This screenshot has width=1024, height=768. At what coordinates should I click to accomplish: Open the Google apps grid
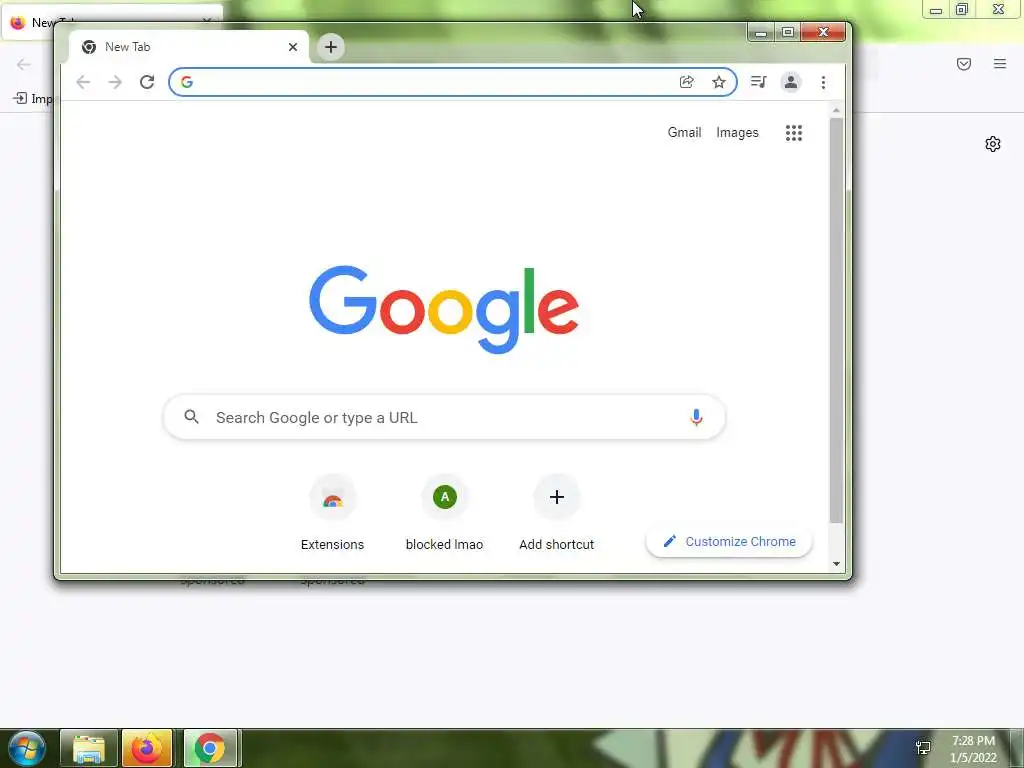click(x=793, y=133)
